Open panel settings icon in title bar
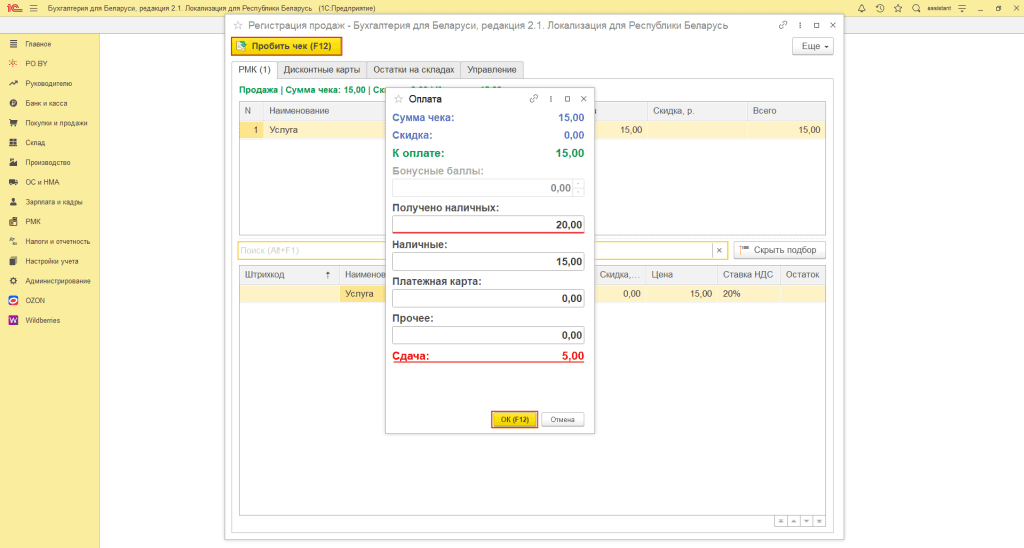The height and width of the screenshot is (548, 1024). pyautogui.click(x=962, y=8)
